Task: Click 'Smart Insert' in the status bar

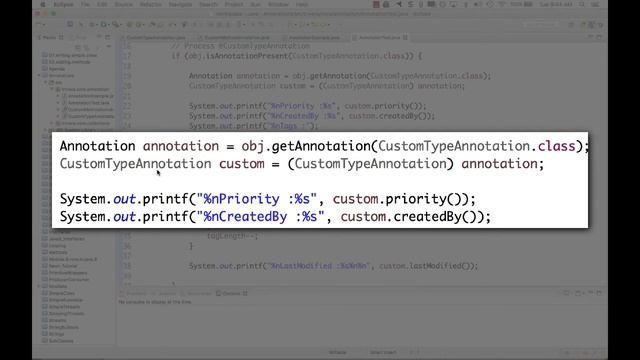Action: (x=383, y=352)
